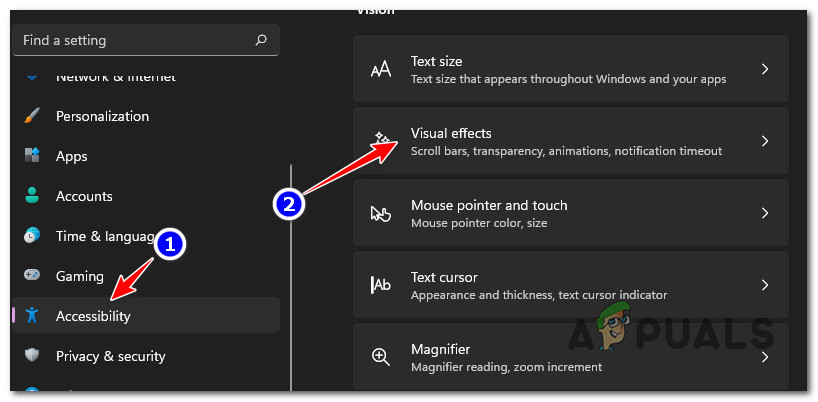The height and width of the screenshot is (402, 818).
Task: Expand Text cursor chevron arrow
Action: [765, 285]
